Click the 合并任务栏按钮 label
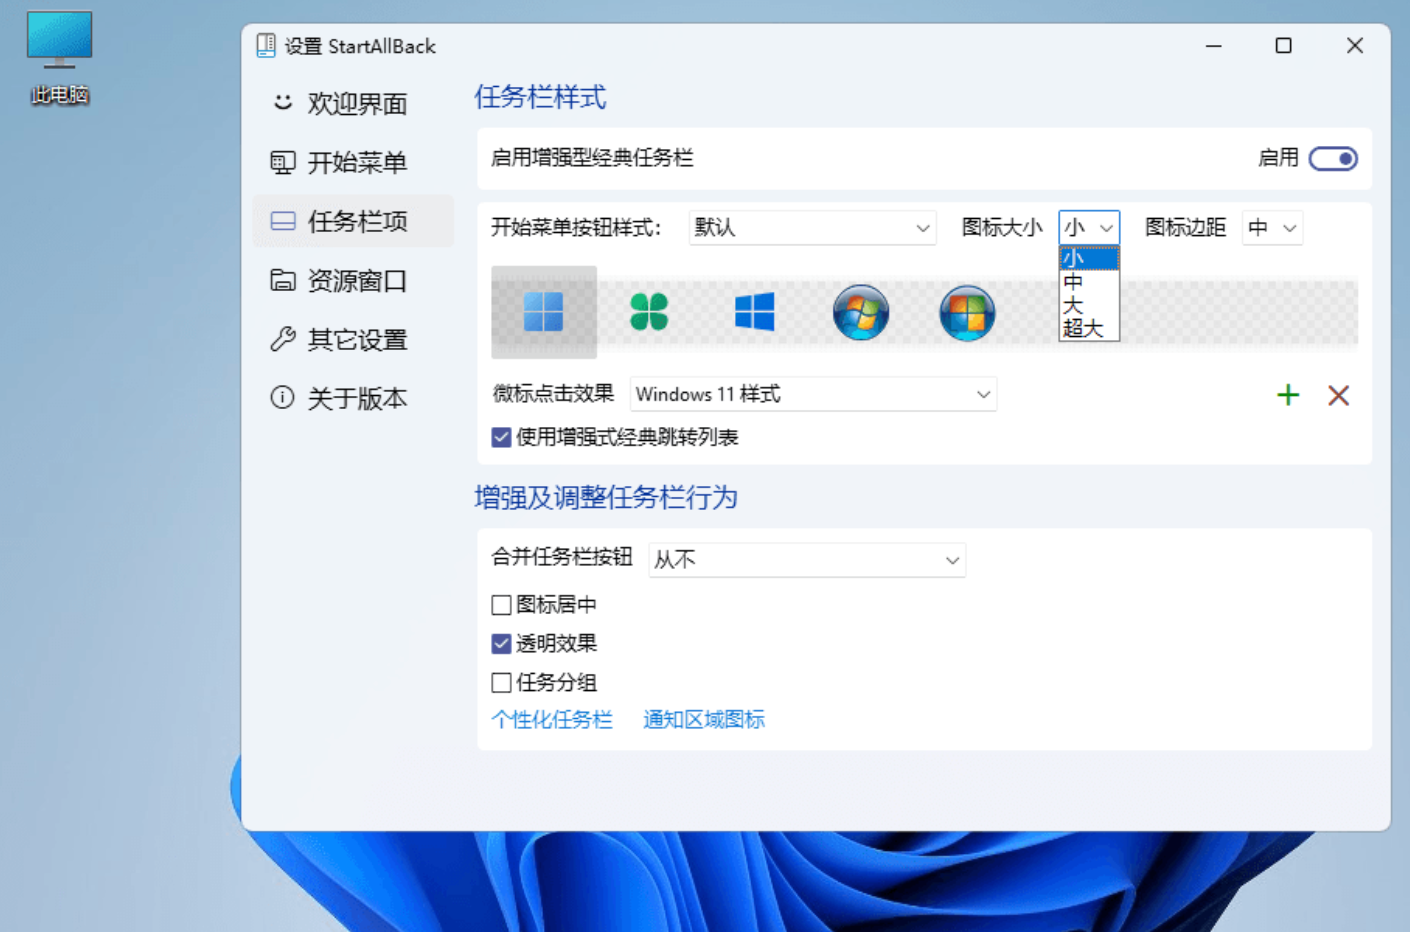 point(562,557)
